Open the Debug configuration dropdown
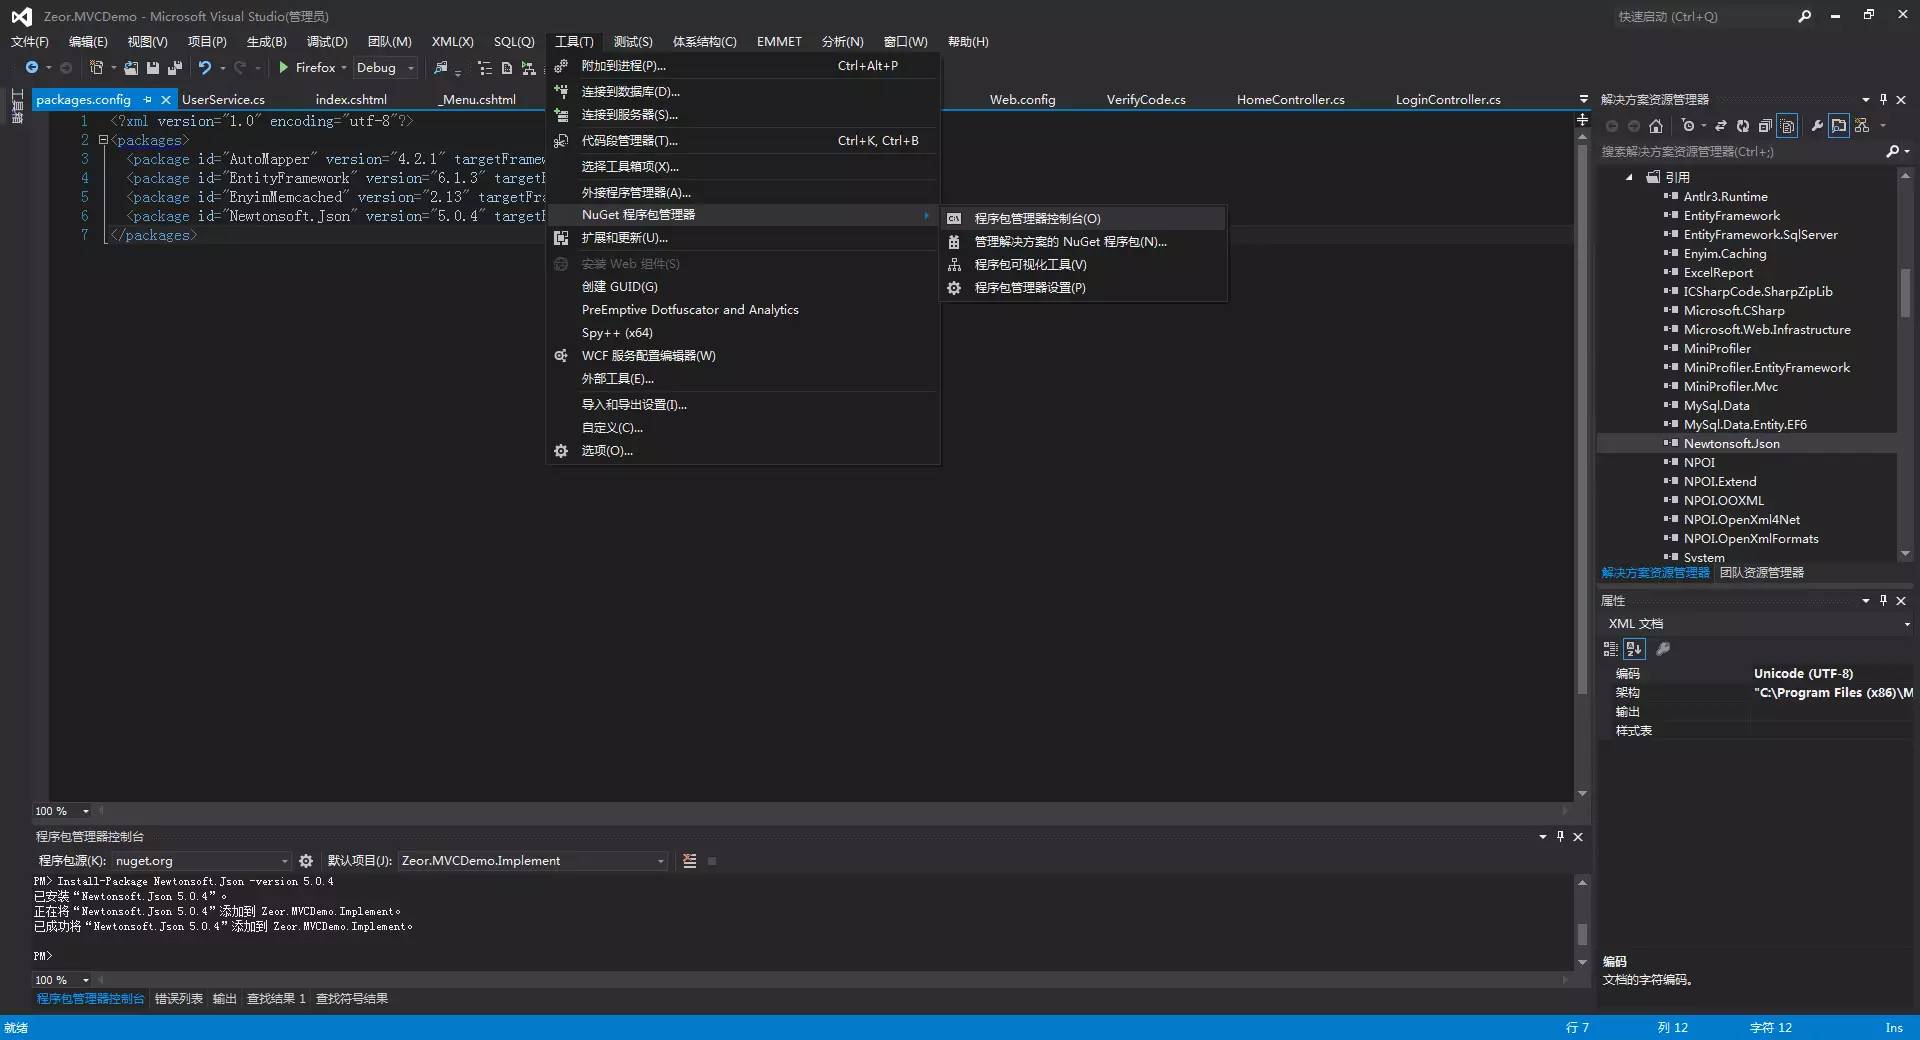The height and width of the screenshot is (1040, 1920). click(384, 67)
